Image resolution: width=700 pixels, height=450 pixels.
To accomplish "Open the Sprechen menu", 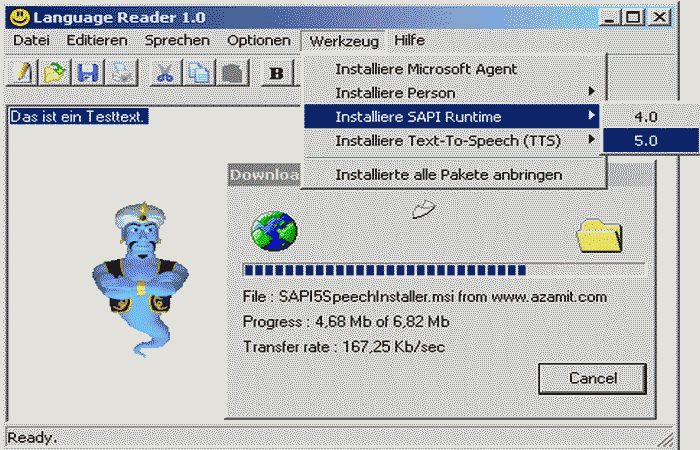I will pyautogui.click(x=177, y=40).
